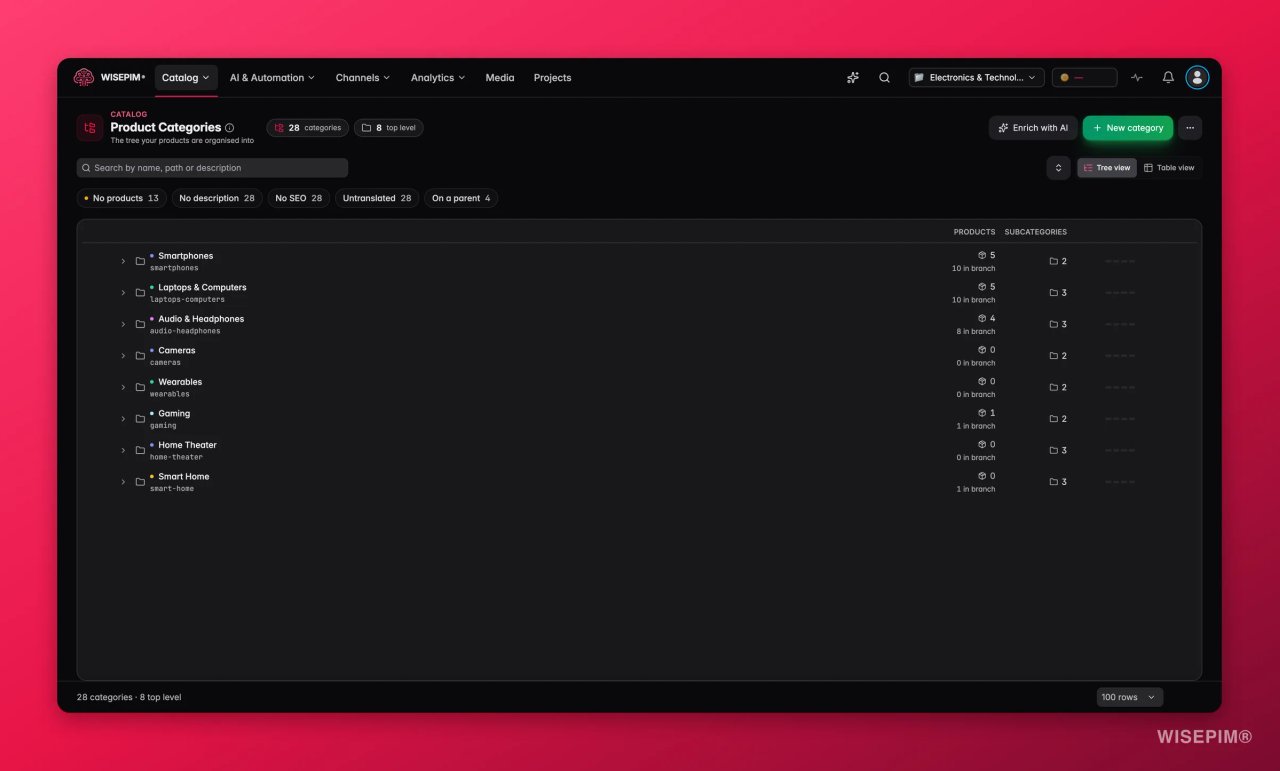Click the expand/collapse all sort arrows button

point(1058,168)
